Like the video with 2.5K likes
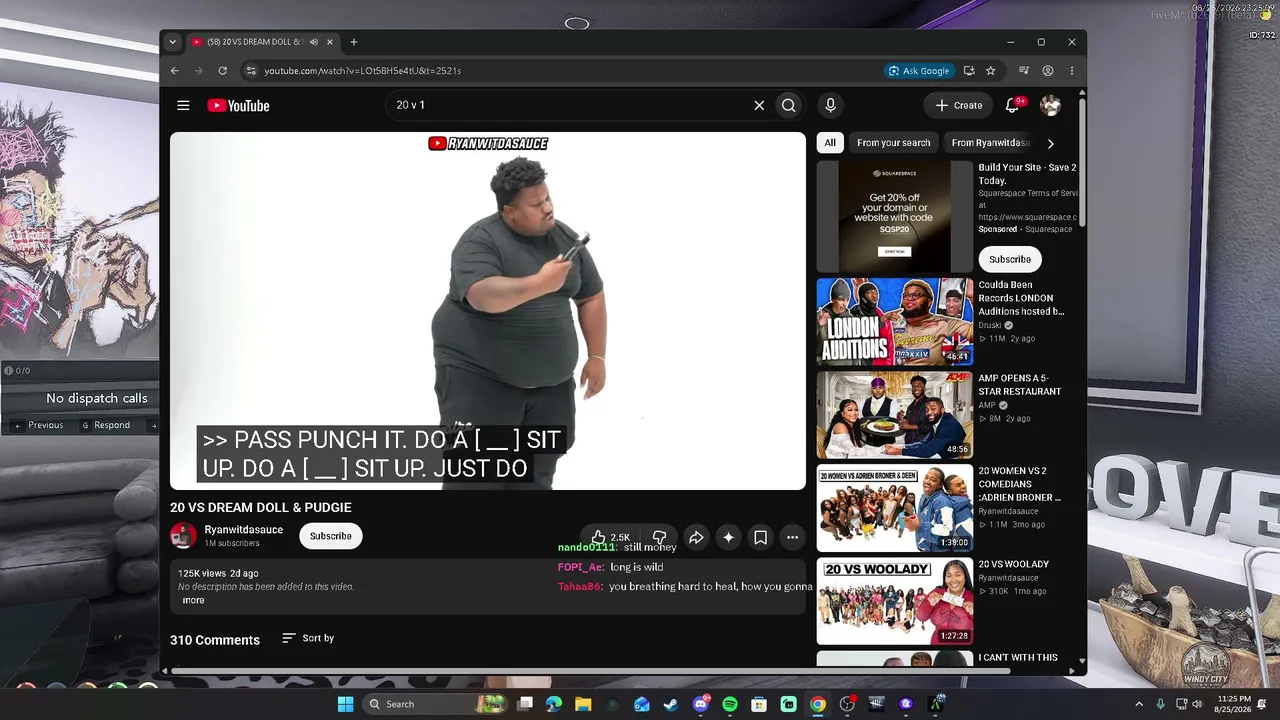1280x720 pixels. tap(611, 537)
